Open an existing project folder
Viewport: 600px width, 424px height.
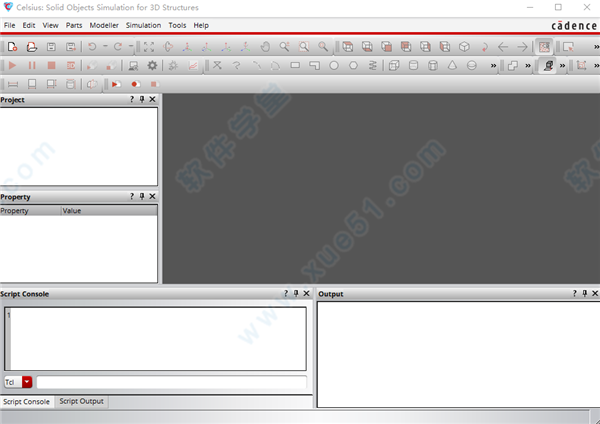coord(32,47)
